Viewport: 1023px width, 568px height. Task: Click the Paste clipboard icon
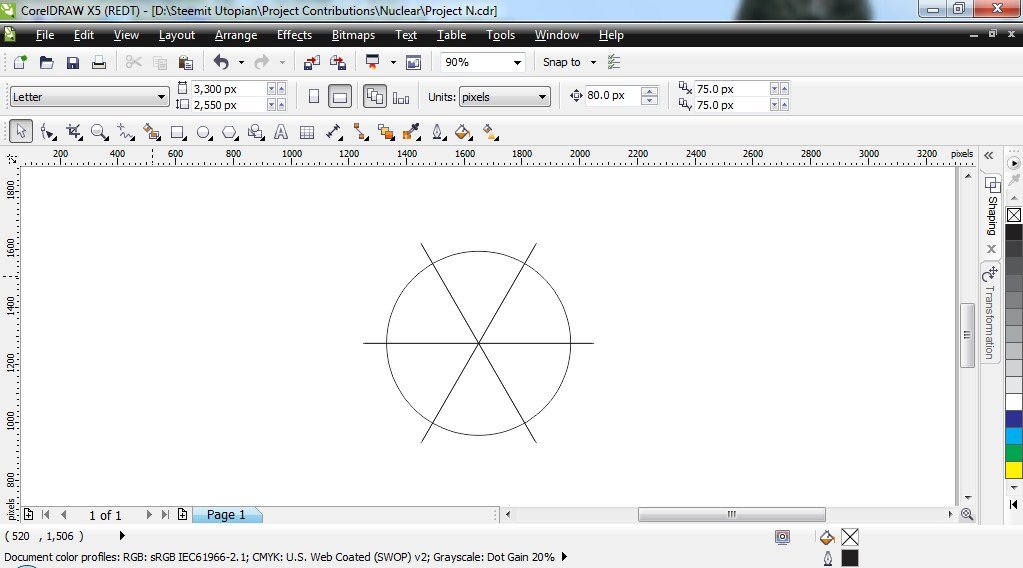point(186,62)
